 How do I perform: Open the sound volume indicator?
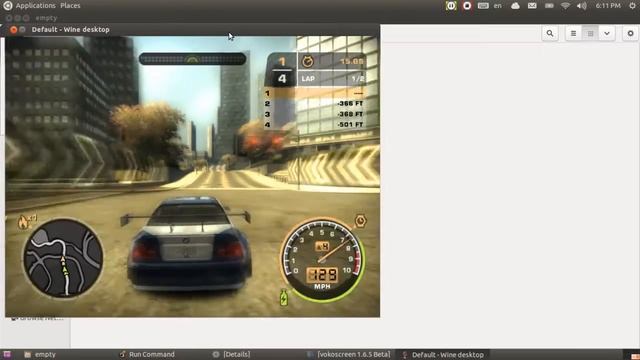click(x=582, y=6)
